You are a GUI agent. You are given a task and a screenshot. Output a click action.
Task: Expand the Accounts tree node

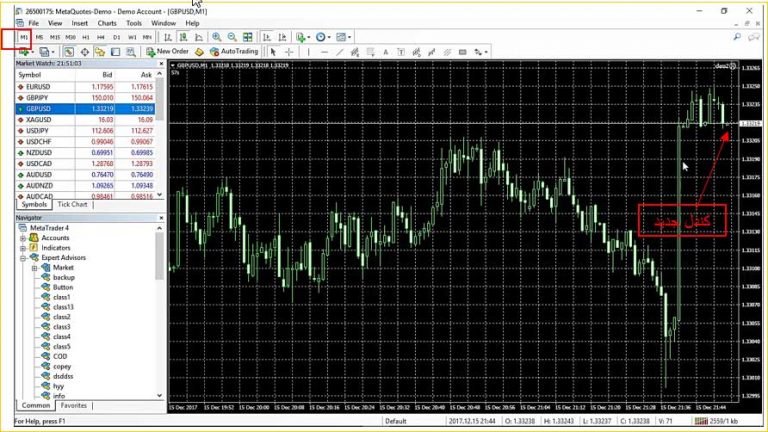pos(23,238)
